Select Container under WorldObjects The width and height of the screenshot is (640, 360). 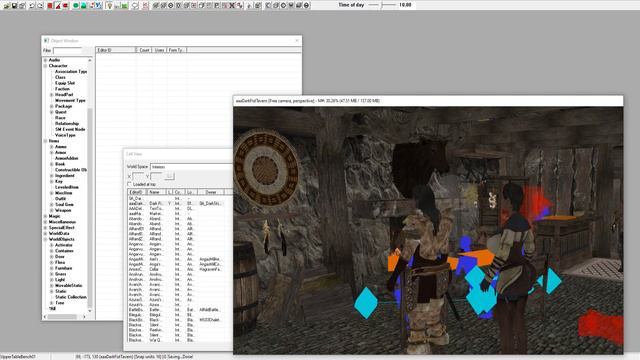[x=64, y=251]
